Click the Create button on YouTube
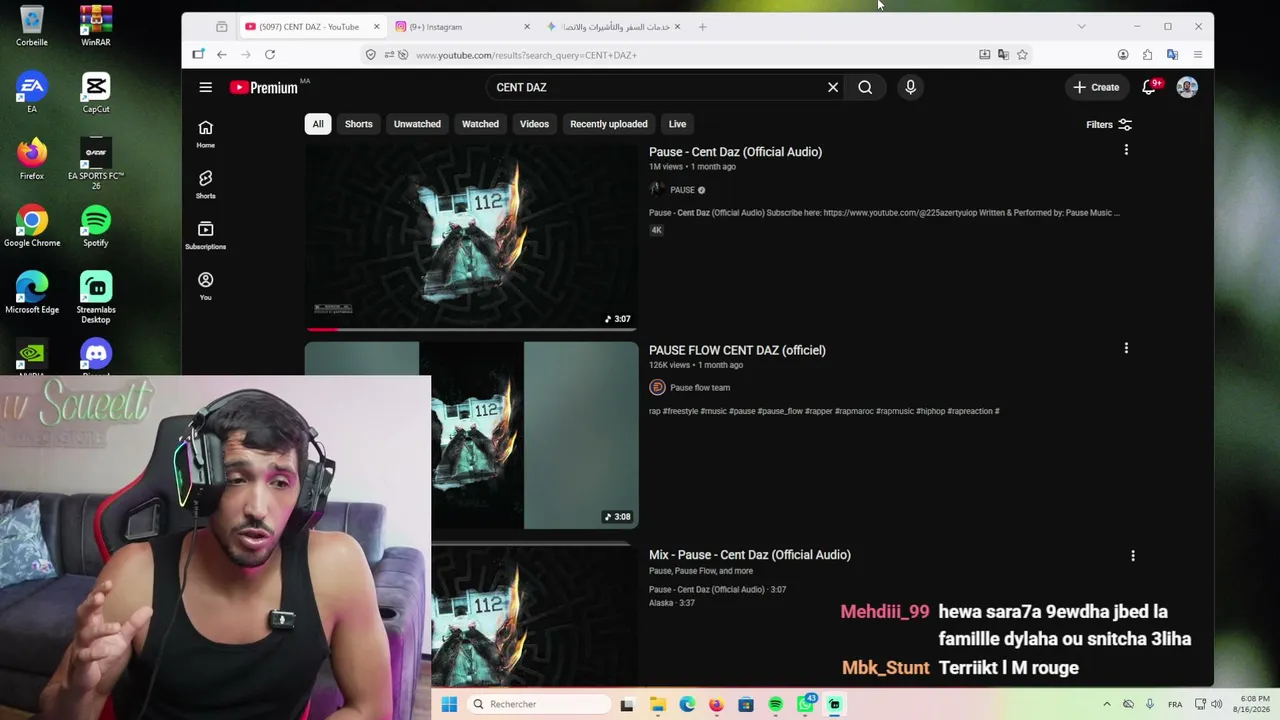The height and width of the screenshot is (720, 1280). (x=1096, y=87)
